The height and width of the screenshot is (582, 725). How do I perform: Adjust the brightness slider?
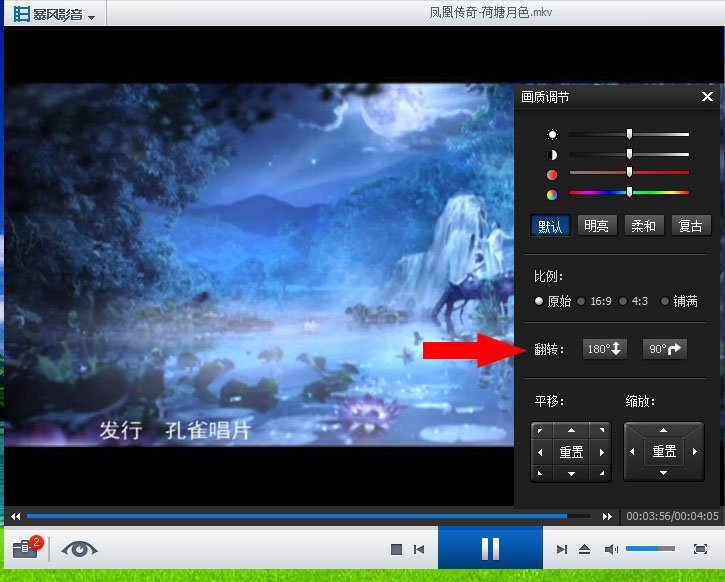click(x=629, y=134)
